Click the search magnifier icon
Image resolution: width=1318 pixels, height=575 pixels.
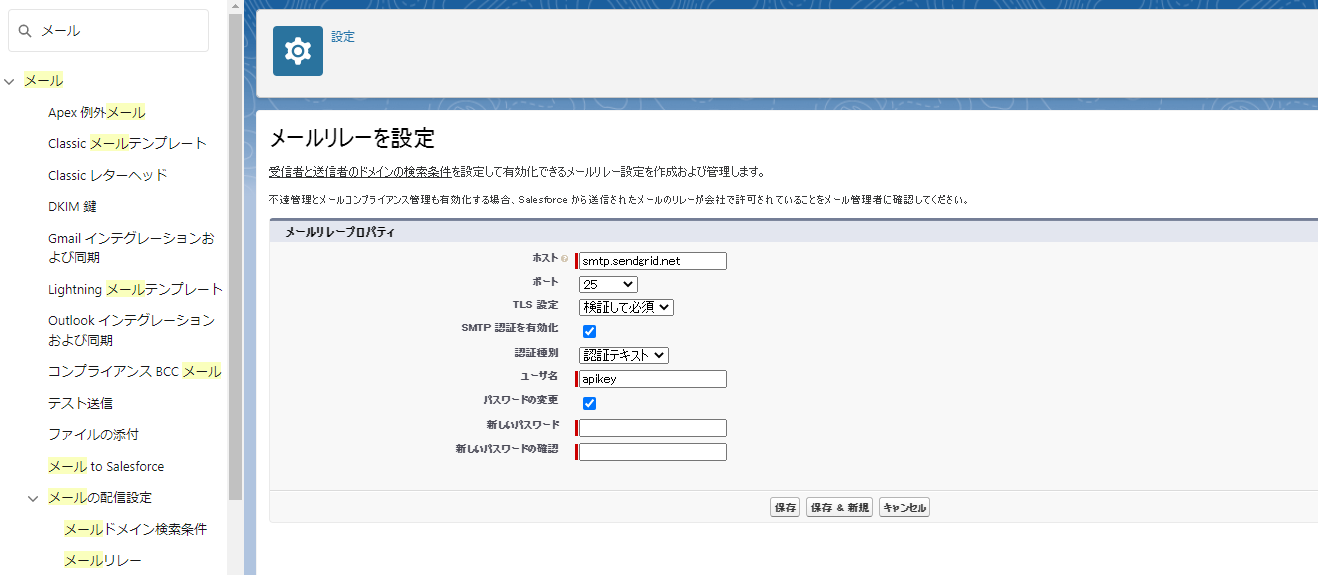(25, 31)
